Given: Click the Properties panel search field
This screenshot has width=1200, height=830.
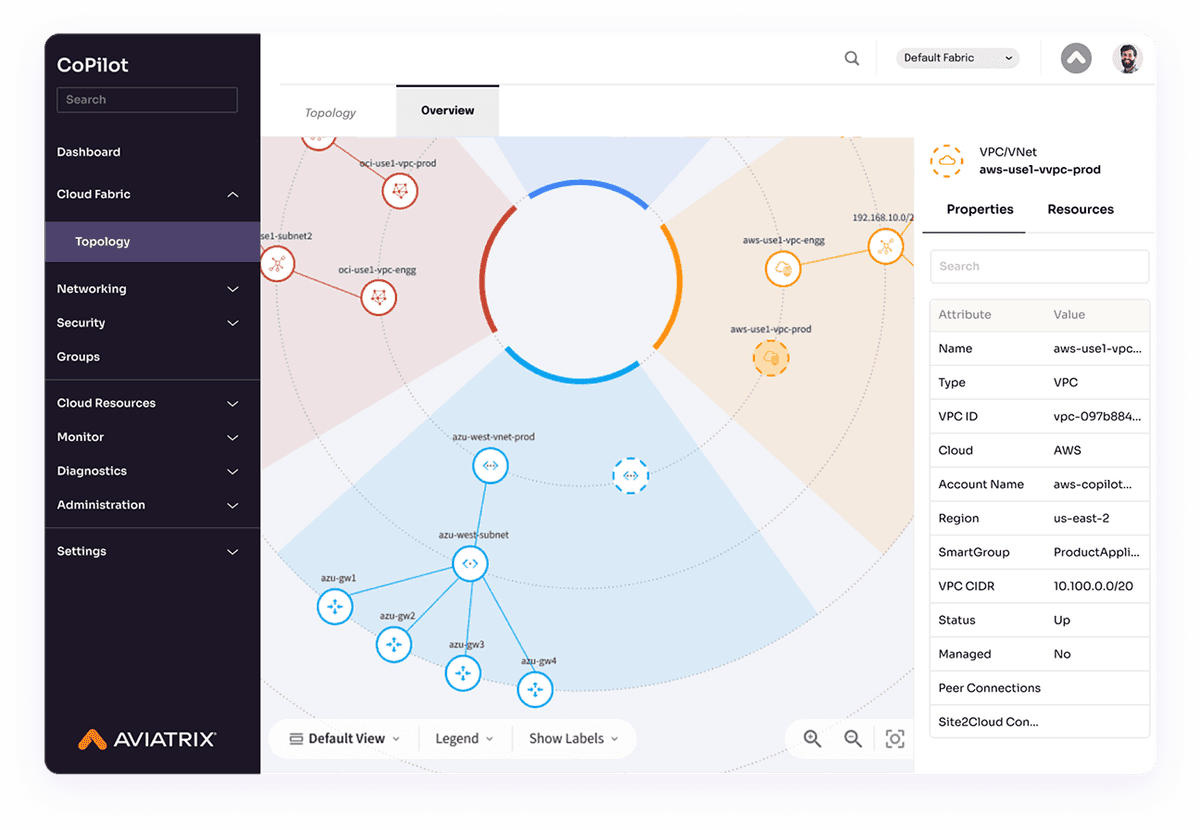Looking at the screenshot, I should point(1039,266).
